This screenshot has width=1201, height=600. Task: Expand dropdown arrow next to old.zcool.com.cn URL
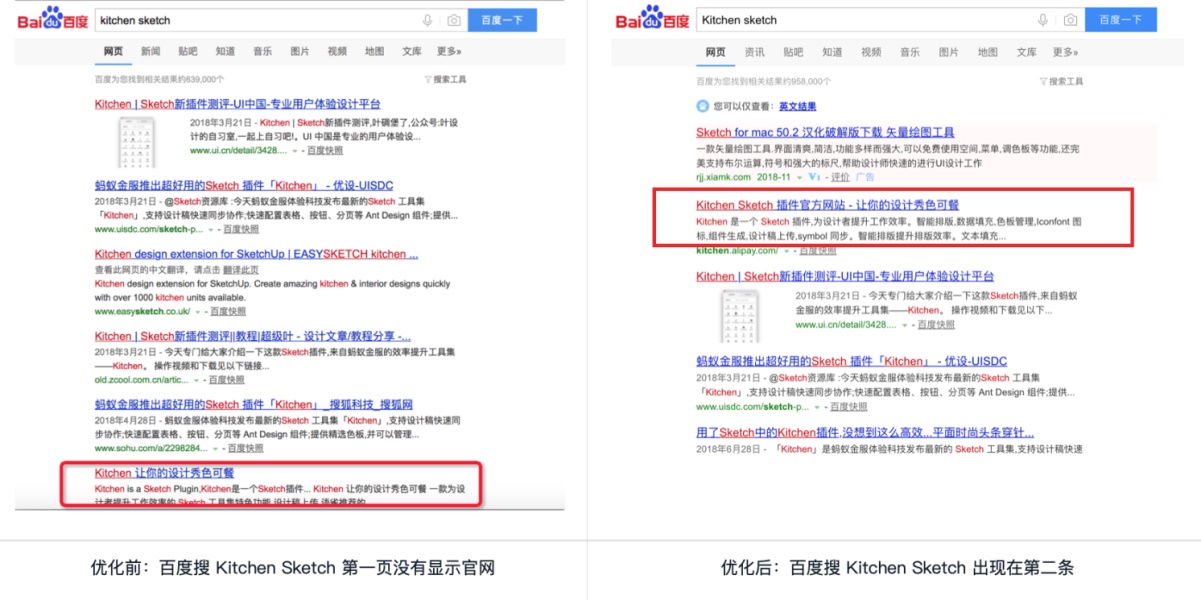(196, 380)
